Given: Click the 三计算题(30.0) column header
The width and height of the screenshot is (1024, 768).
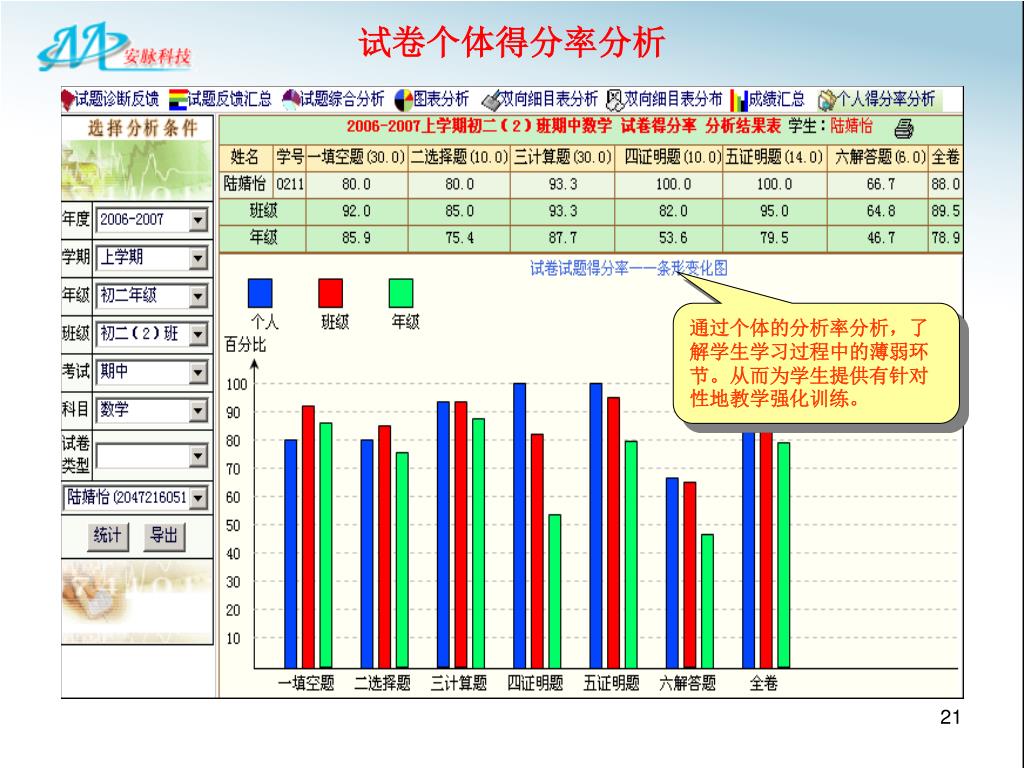Looking at the screenshot, I should (562, 157).
